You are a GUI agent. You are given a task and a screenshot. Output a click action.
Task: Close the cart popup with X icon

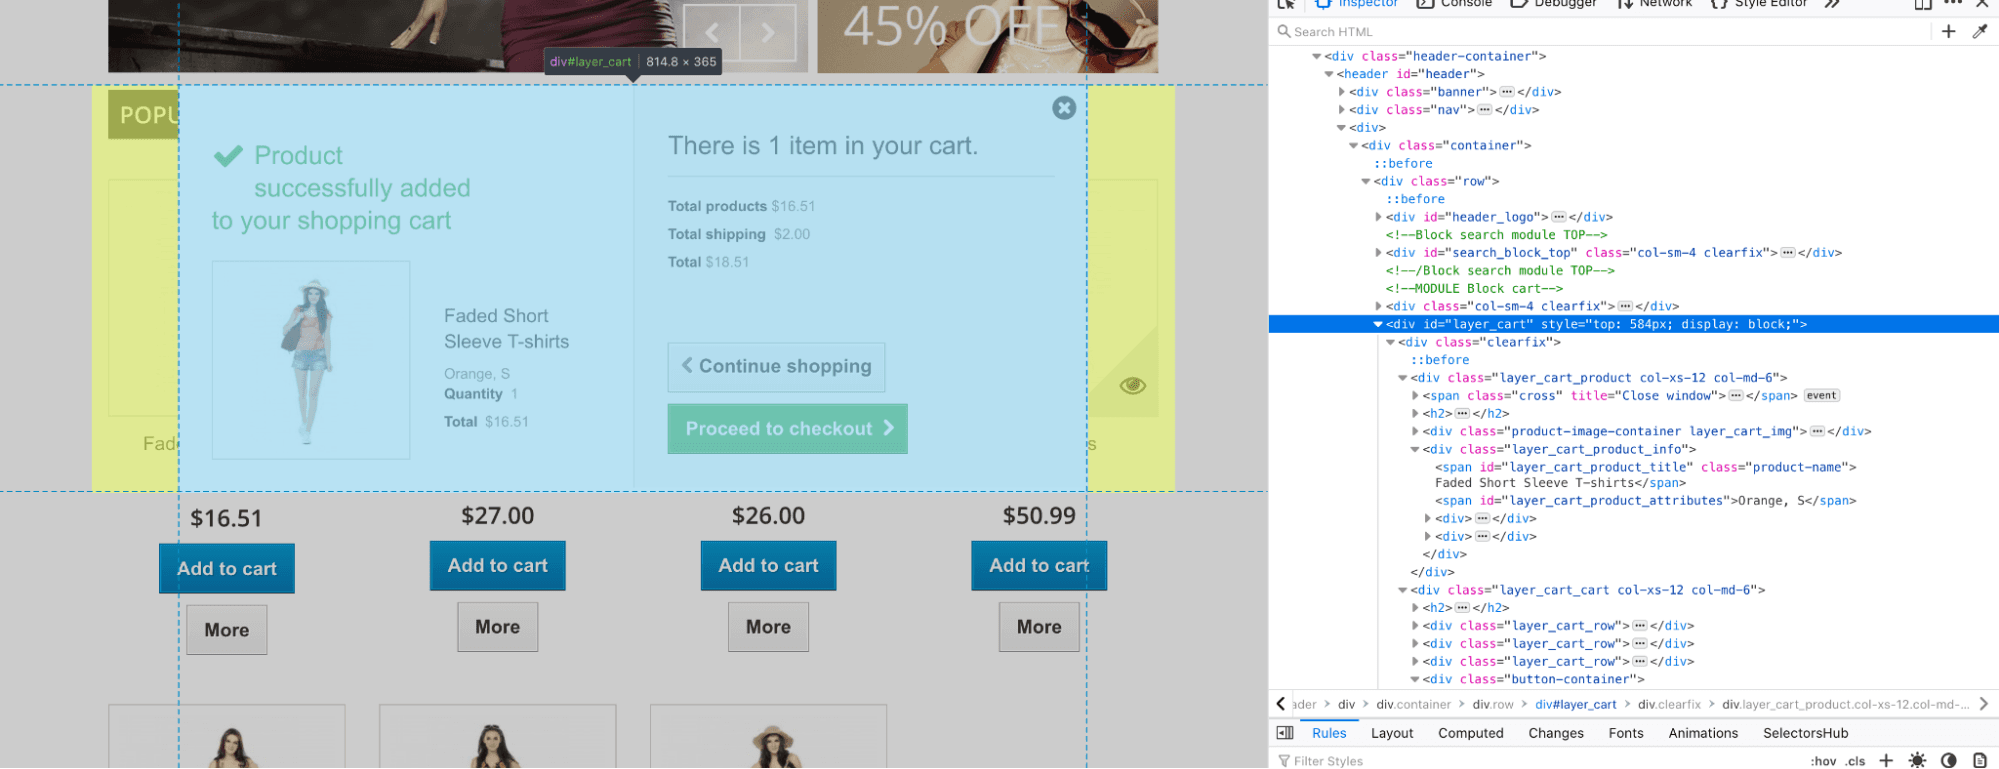[1064, 108]
